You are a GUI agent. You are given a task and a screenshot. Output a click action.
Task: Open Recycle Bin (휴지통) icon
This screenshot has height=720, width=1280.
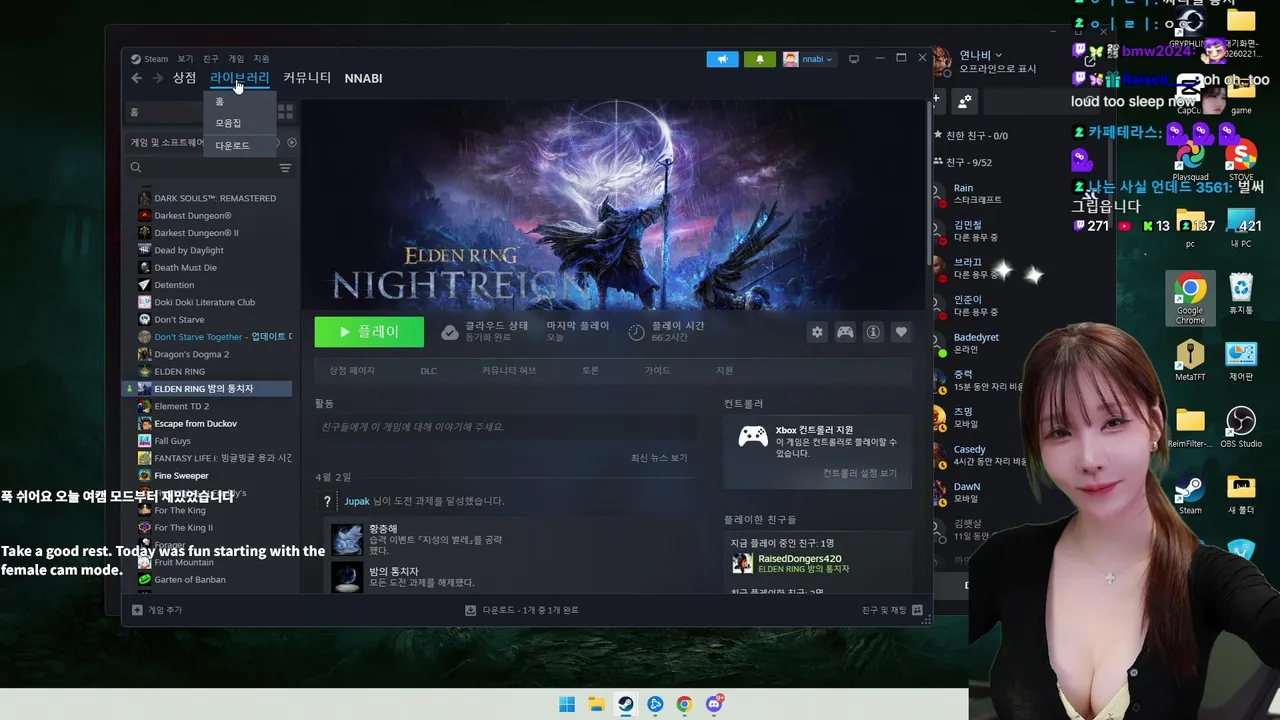tap(1241, 294)
